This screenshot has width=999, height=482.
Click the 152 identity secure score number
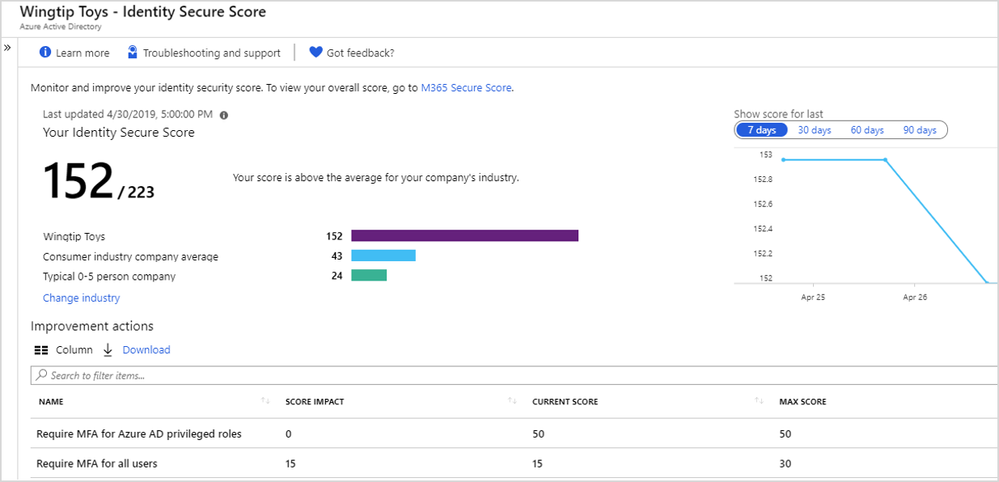coord(78,181)
